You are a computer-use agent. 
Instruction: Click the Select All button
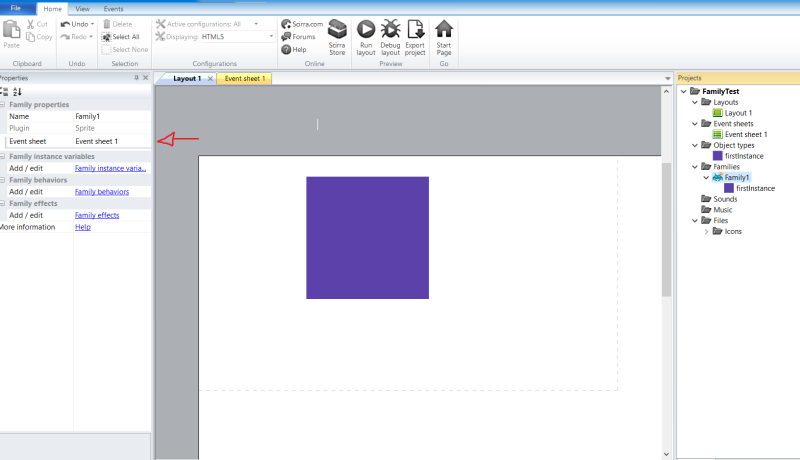(x=126, y=36)
